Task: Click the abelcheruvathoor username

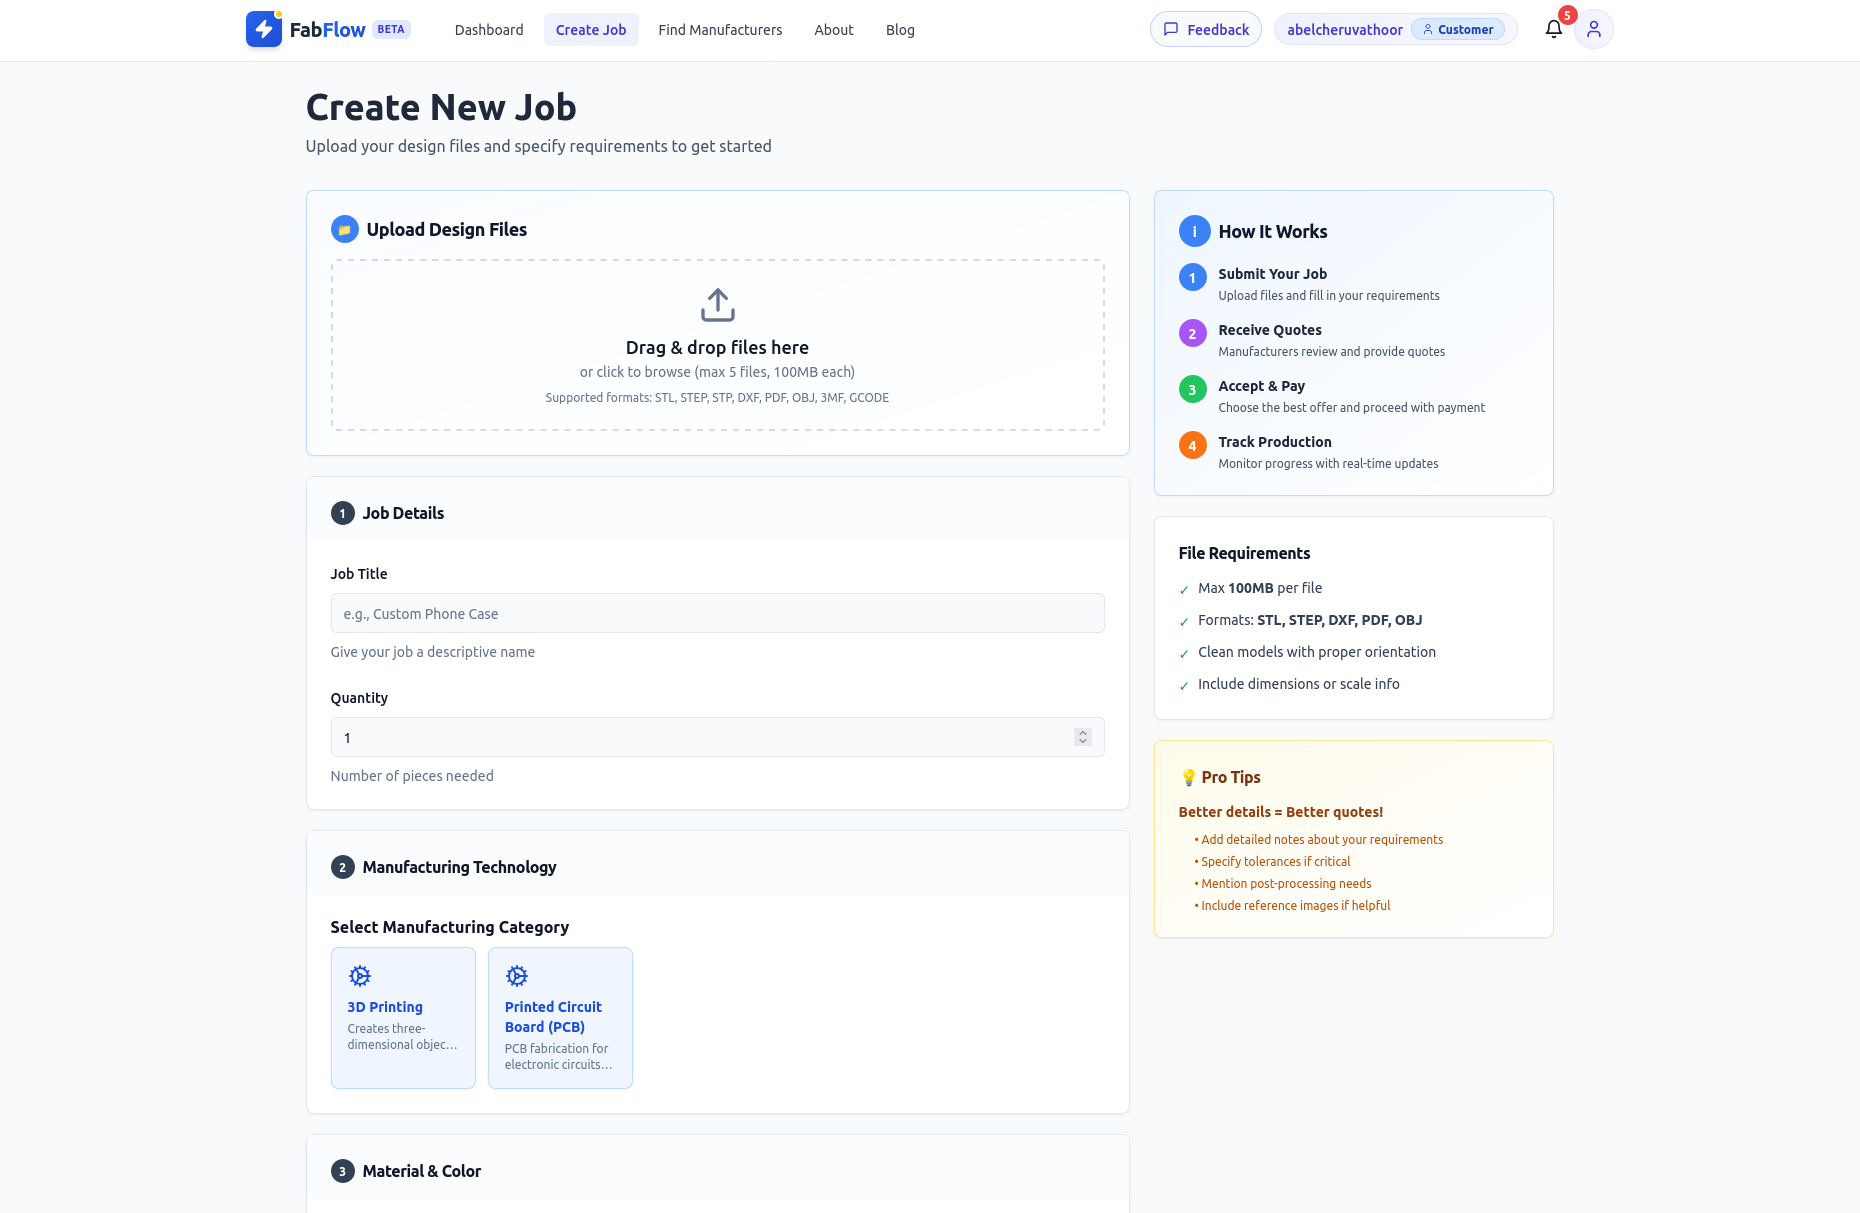Action: click(1344, 29)
